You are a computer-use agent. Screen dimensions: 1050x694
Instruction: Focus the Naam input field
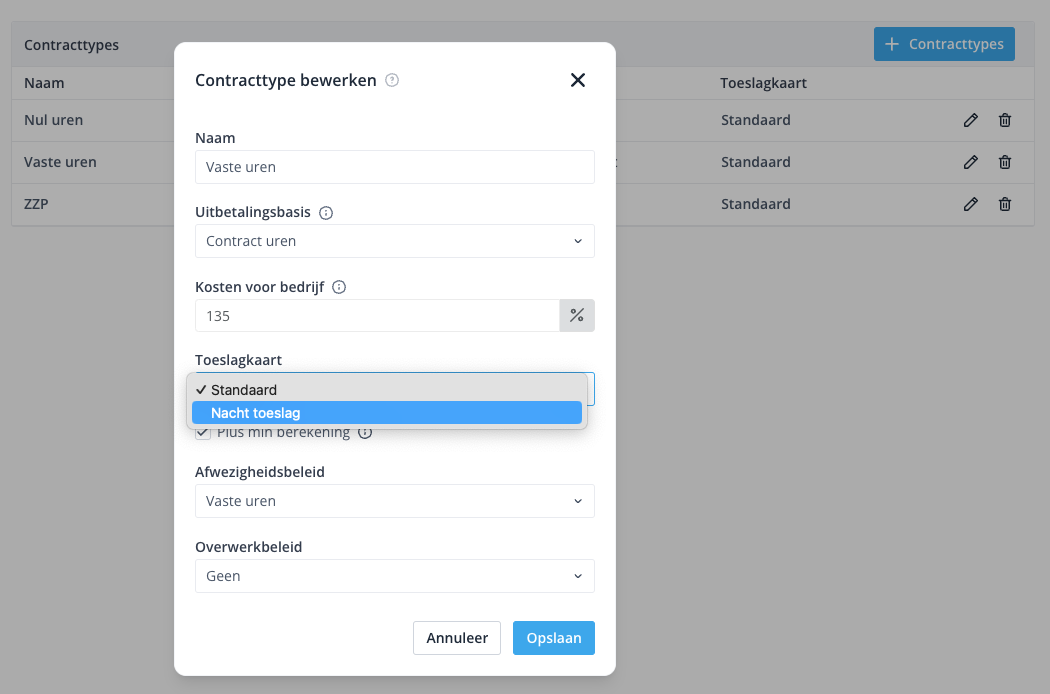(394, 167)
